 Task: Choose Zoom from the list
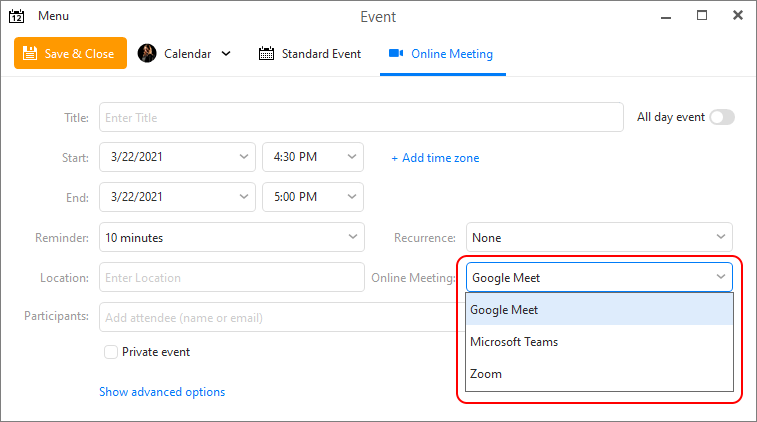(599, 374)
